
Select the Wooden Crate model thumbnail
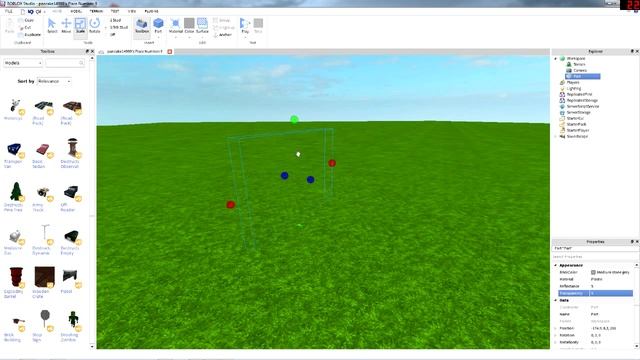coord(44,278)
